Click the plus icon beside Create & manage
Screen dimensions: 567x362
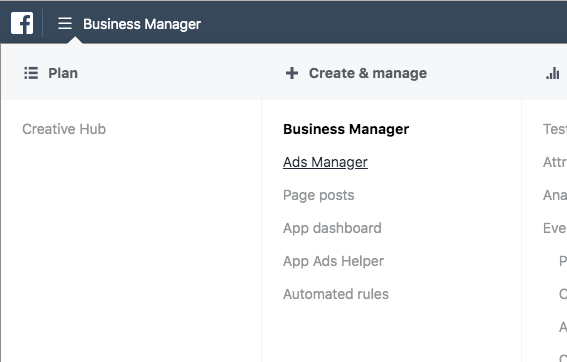pos(292,73)
